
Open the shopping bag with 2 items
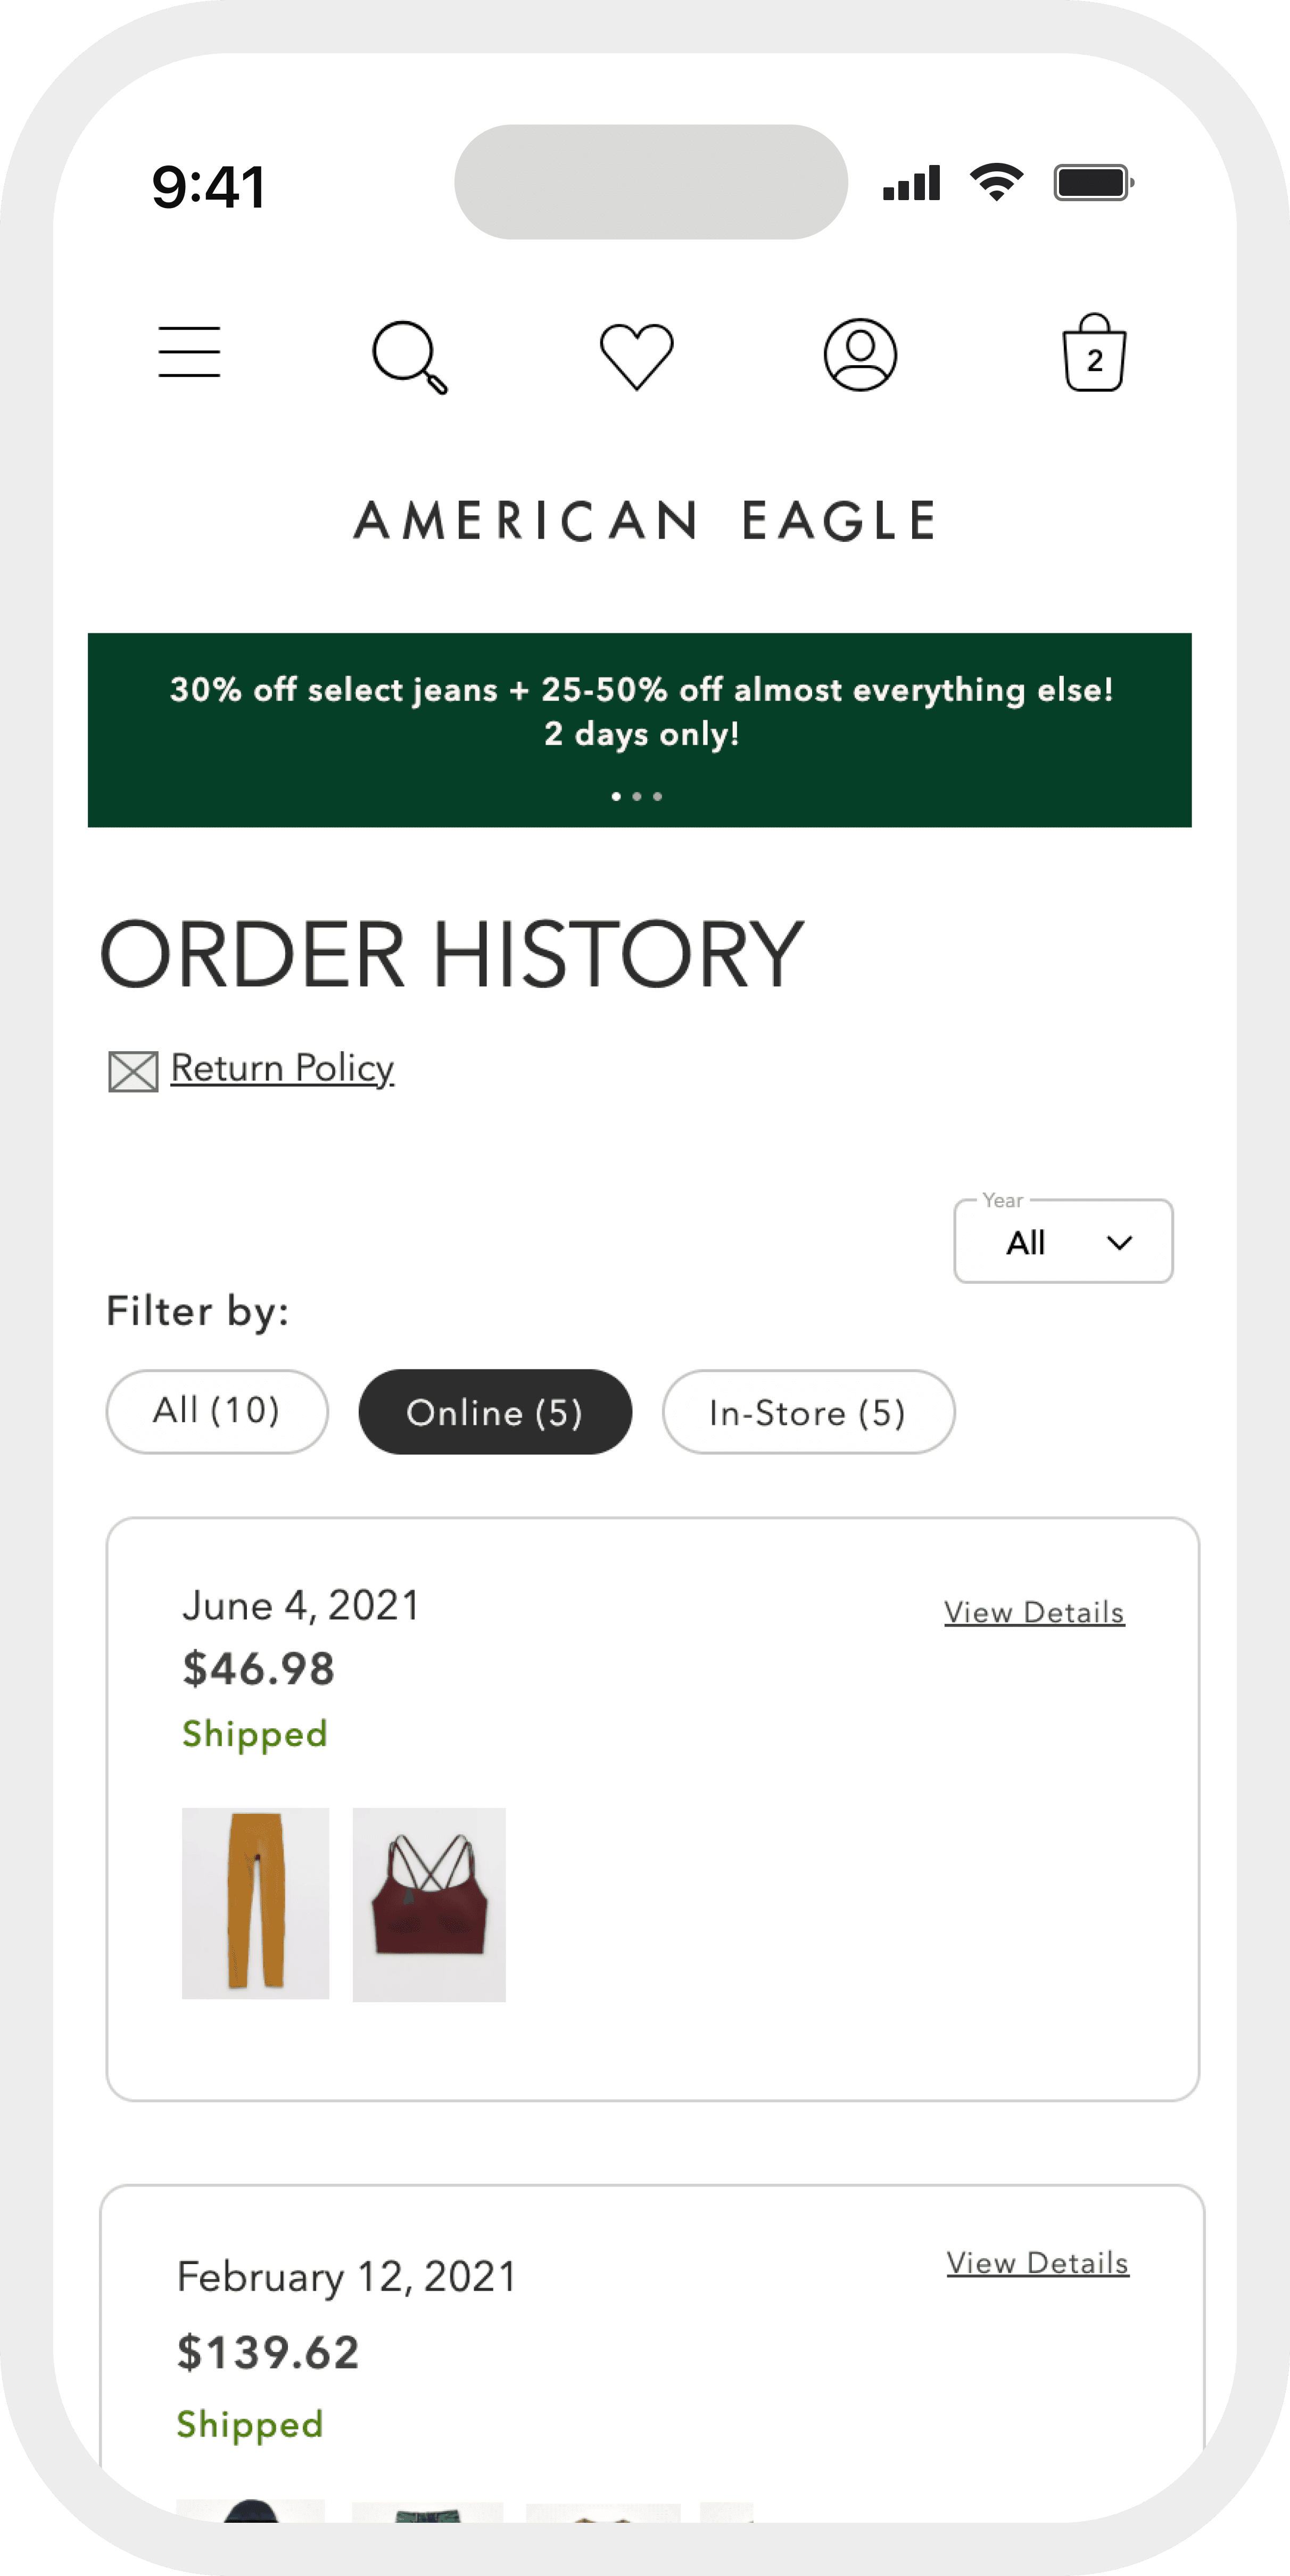1094,353
